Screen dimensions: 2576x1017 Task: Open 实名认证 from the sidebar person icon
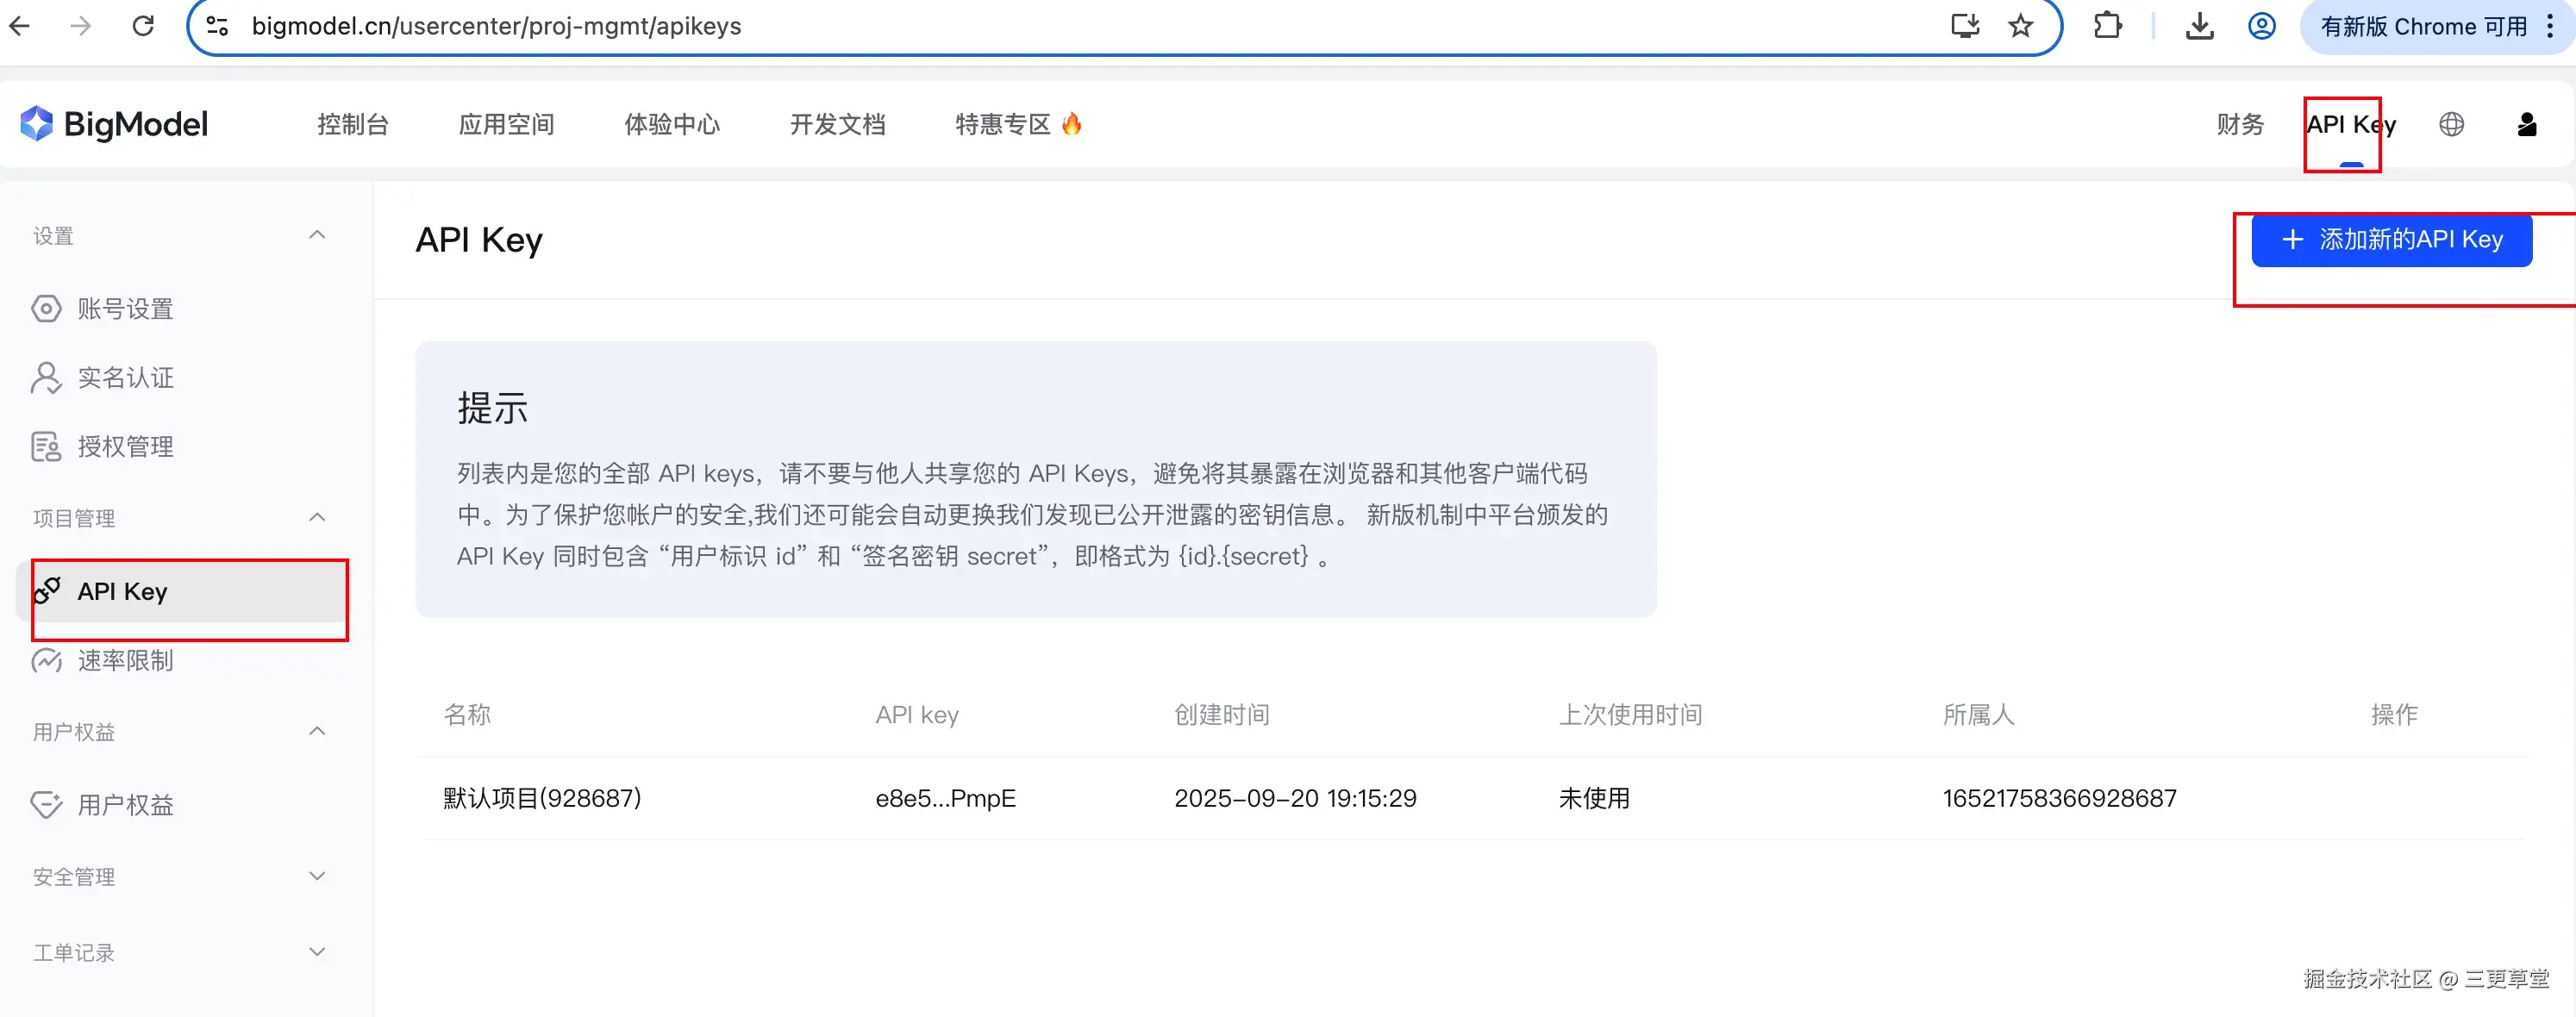tap(46, 377)
